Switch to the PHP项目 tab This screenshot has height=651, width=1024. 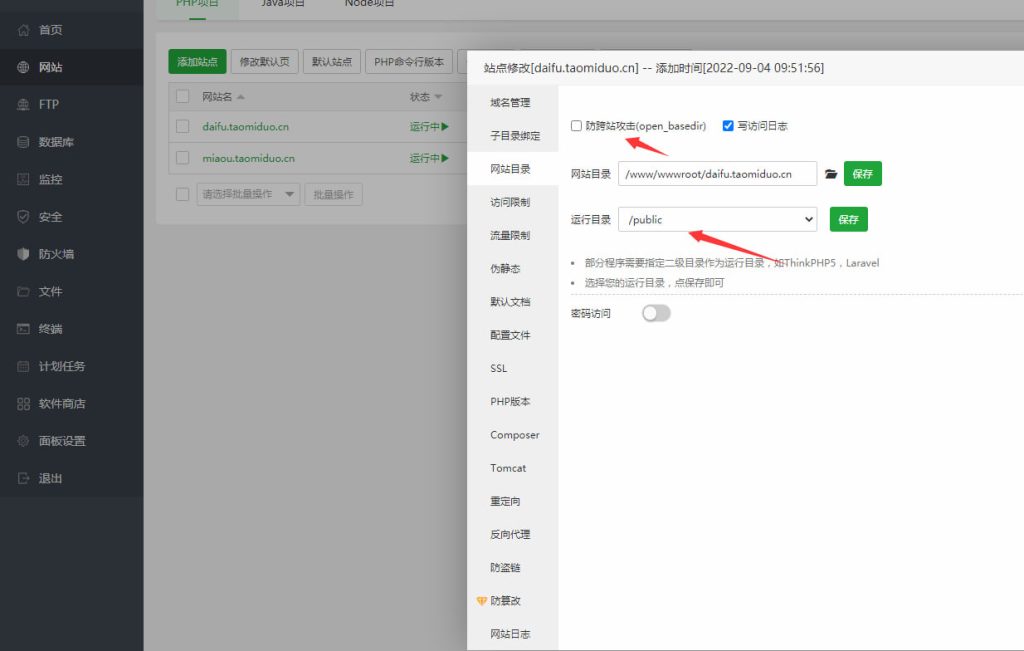pyautogui.click(x=197, y=4)
